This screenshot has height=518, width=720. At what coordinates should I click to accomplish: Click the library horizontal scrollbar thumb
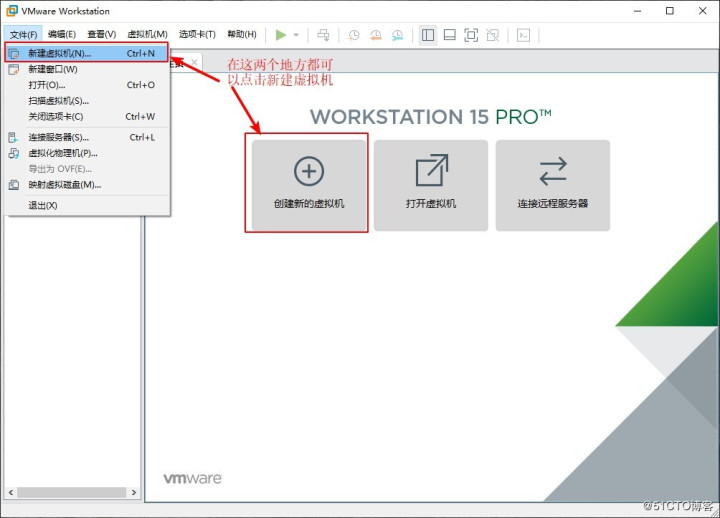(72, 492)
